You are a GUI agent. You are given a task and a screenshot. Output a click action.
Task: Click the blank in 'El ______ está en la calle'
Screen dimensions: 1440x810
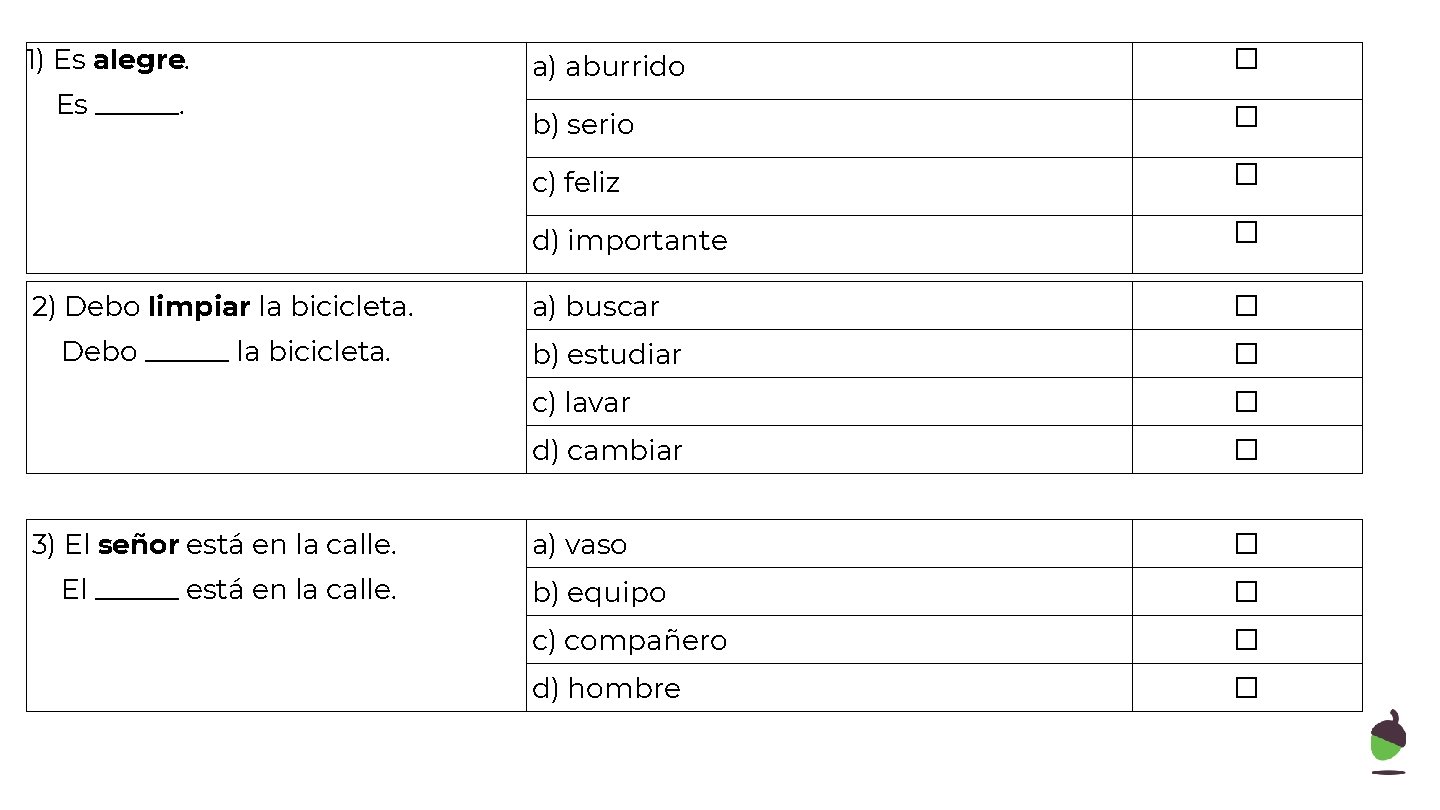[x=137, y=593]
